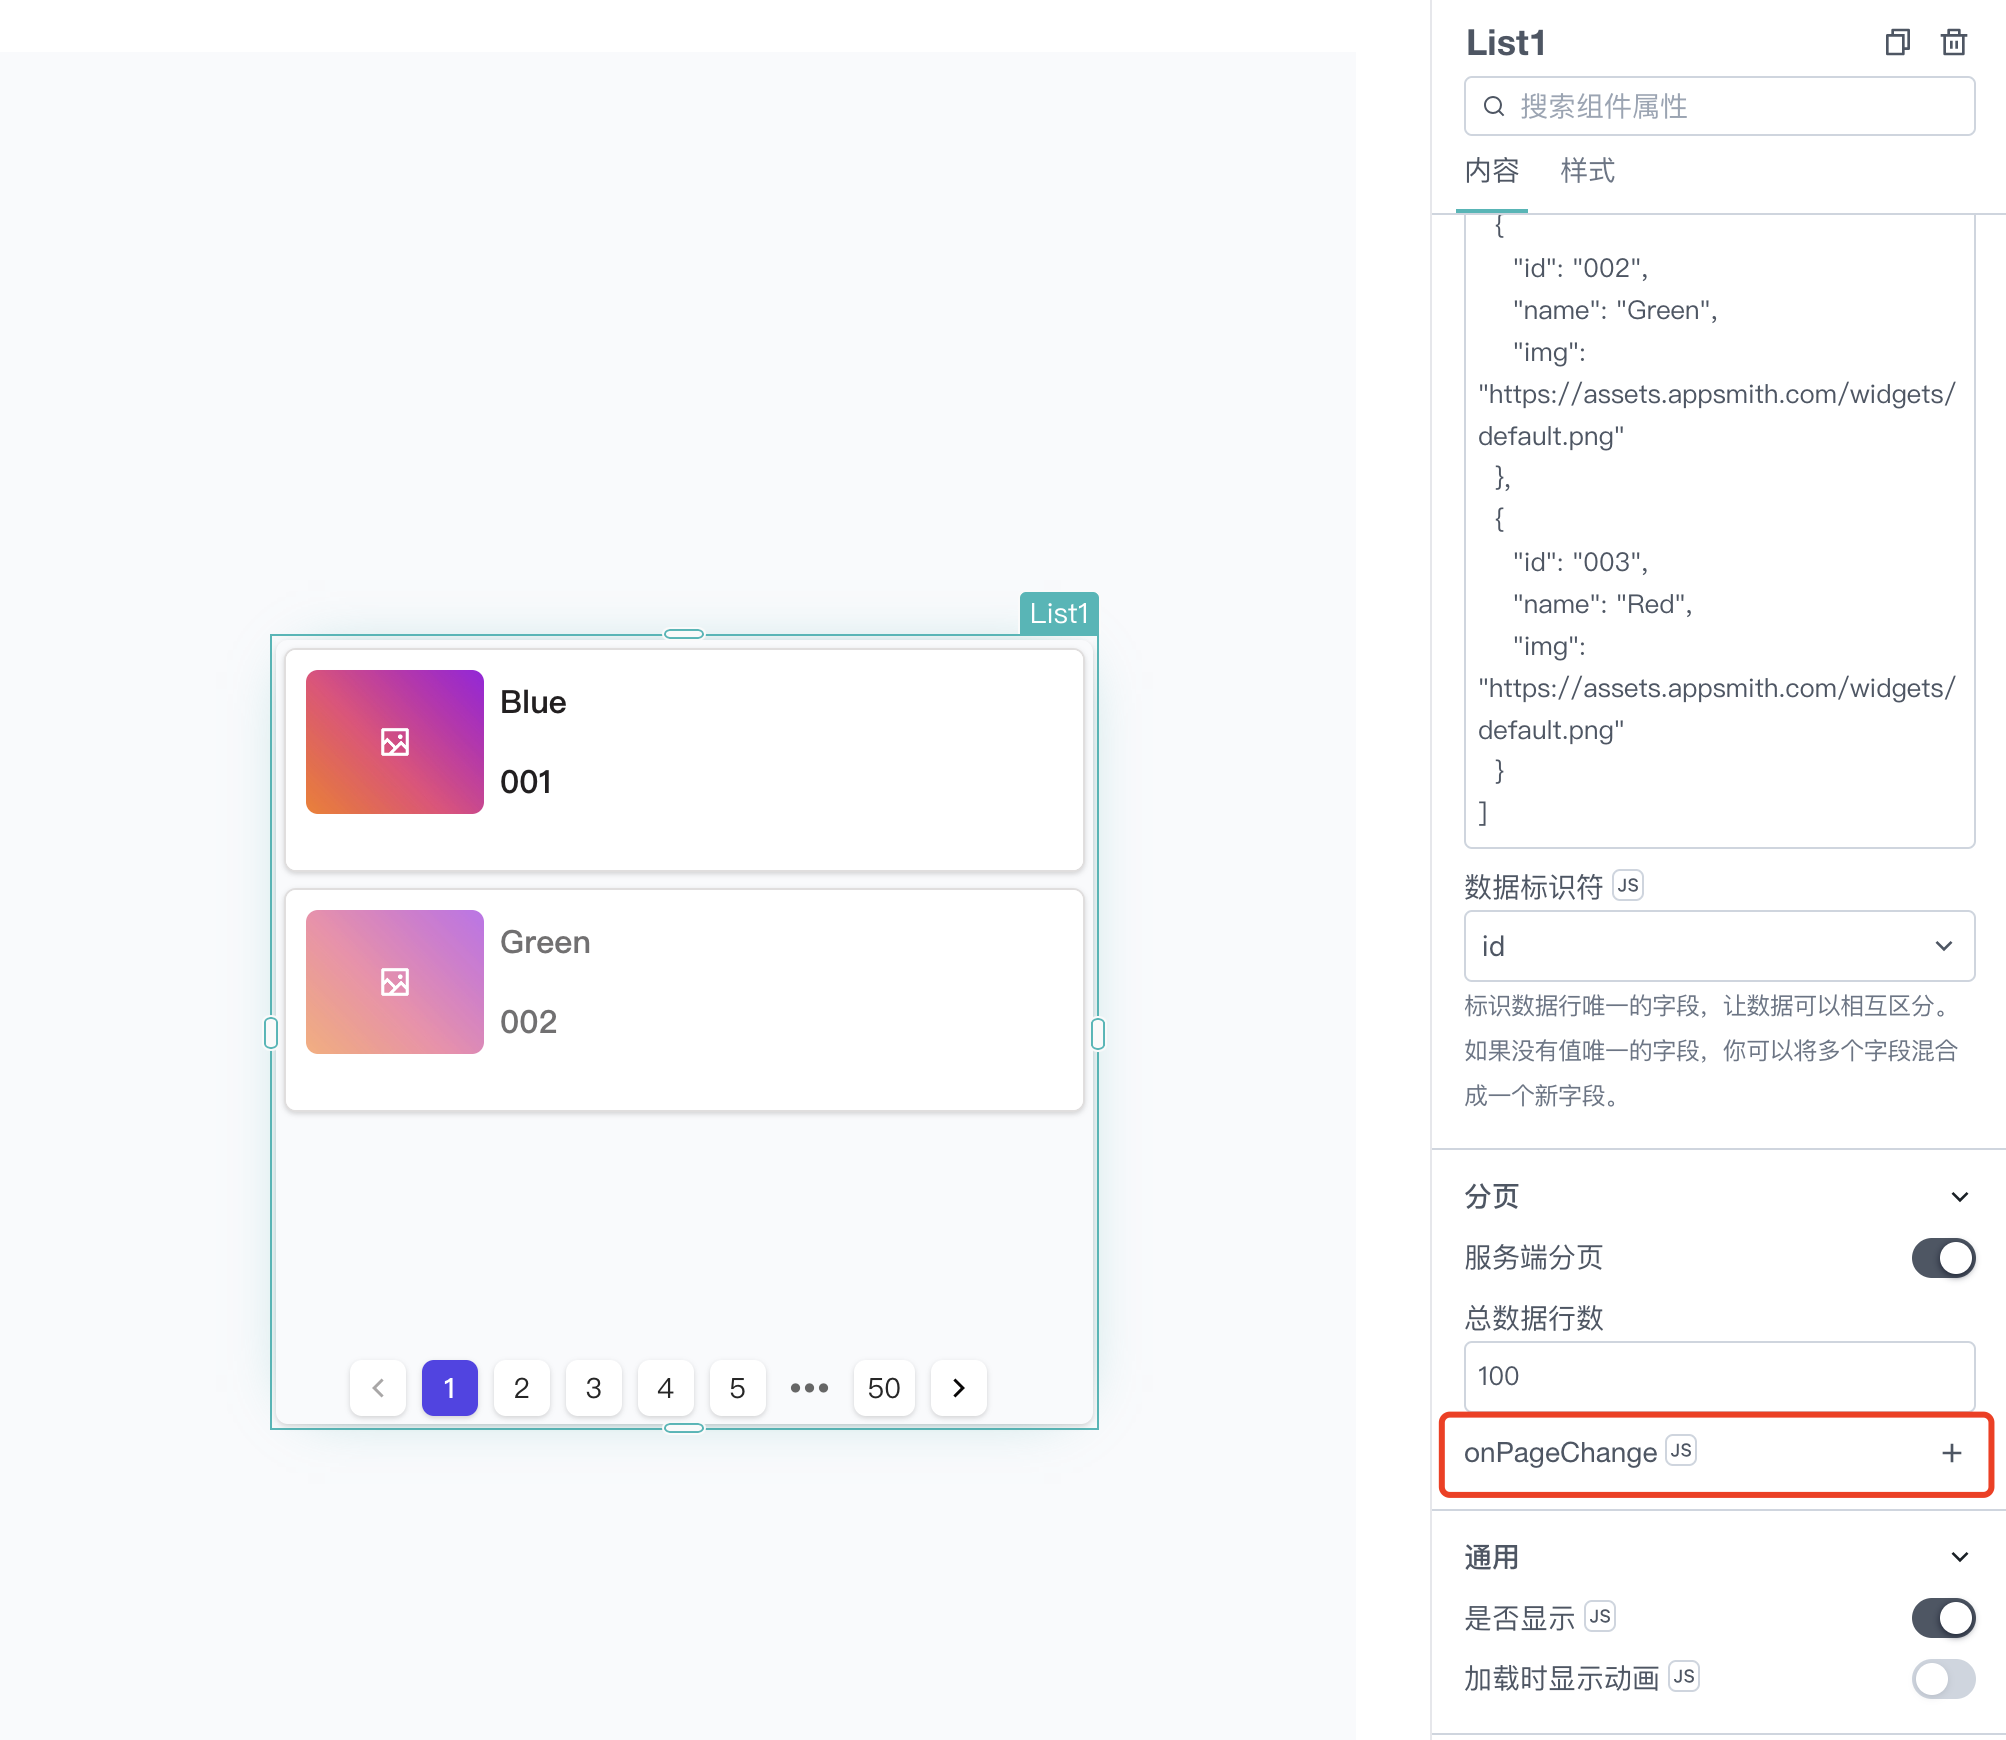Go to page 3 in pagination
The width and height of the screenshot is (2006, 1740).
tap(594, 1388)
